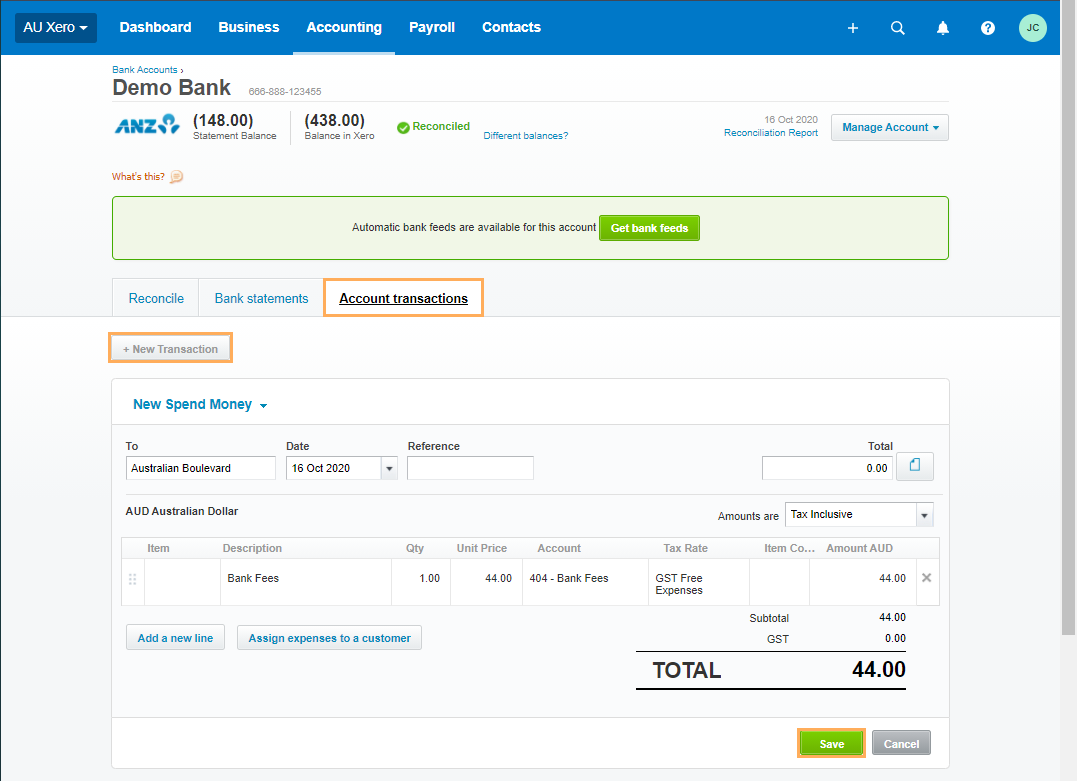Click the GST Free Expenses tax rate cell

[x=699, y=582]
